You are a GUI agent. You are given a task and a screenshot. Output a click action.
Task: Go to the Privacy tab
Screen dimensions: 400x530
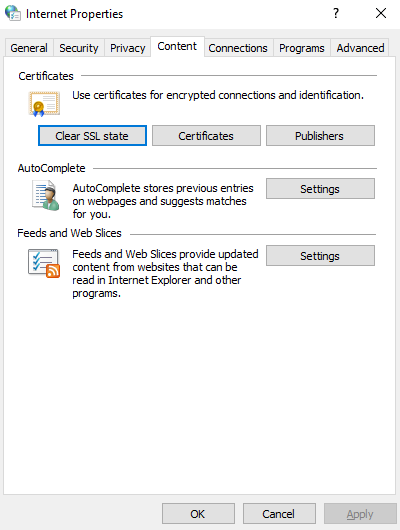click(x=127, y=48)
